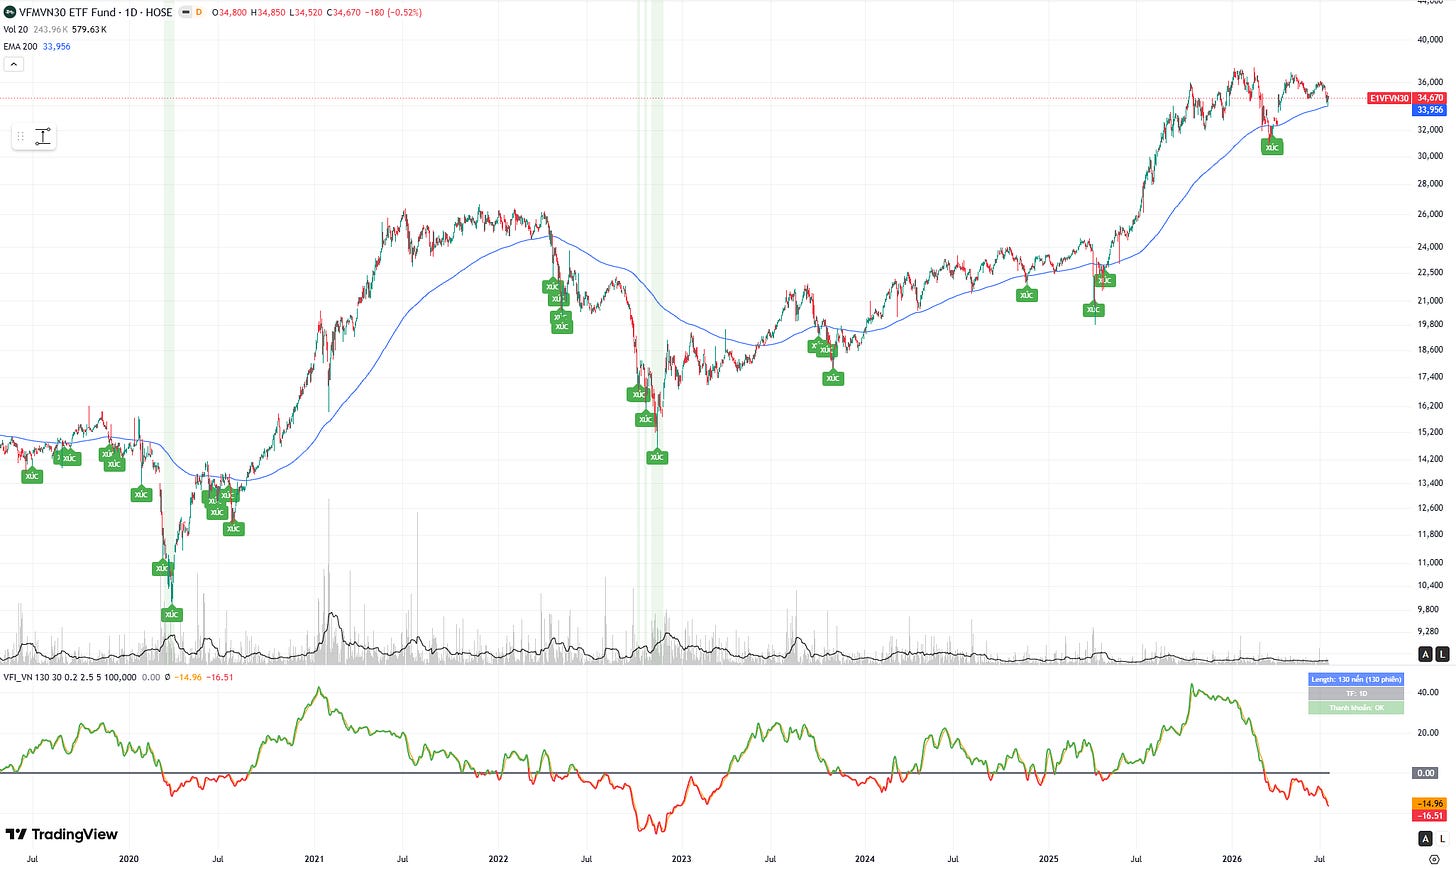Click the close price C34,670 in header
Viewport: 1456px width, 869px height.
pyautogui.click(x=344, y=12)
